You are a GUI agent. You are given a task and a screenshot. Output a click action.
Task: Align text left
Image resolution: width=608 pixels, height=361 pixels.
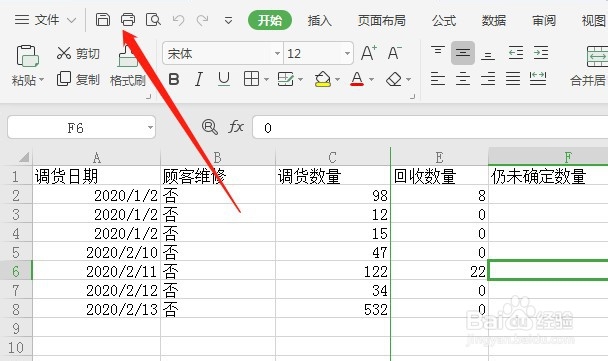[438, 79]
